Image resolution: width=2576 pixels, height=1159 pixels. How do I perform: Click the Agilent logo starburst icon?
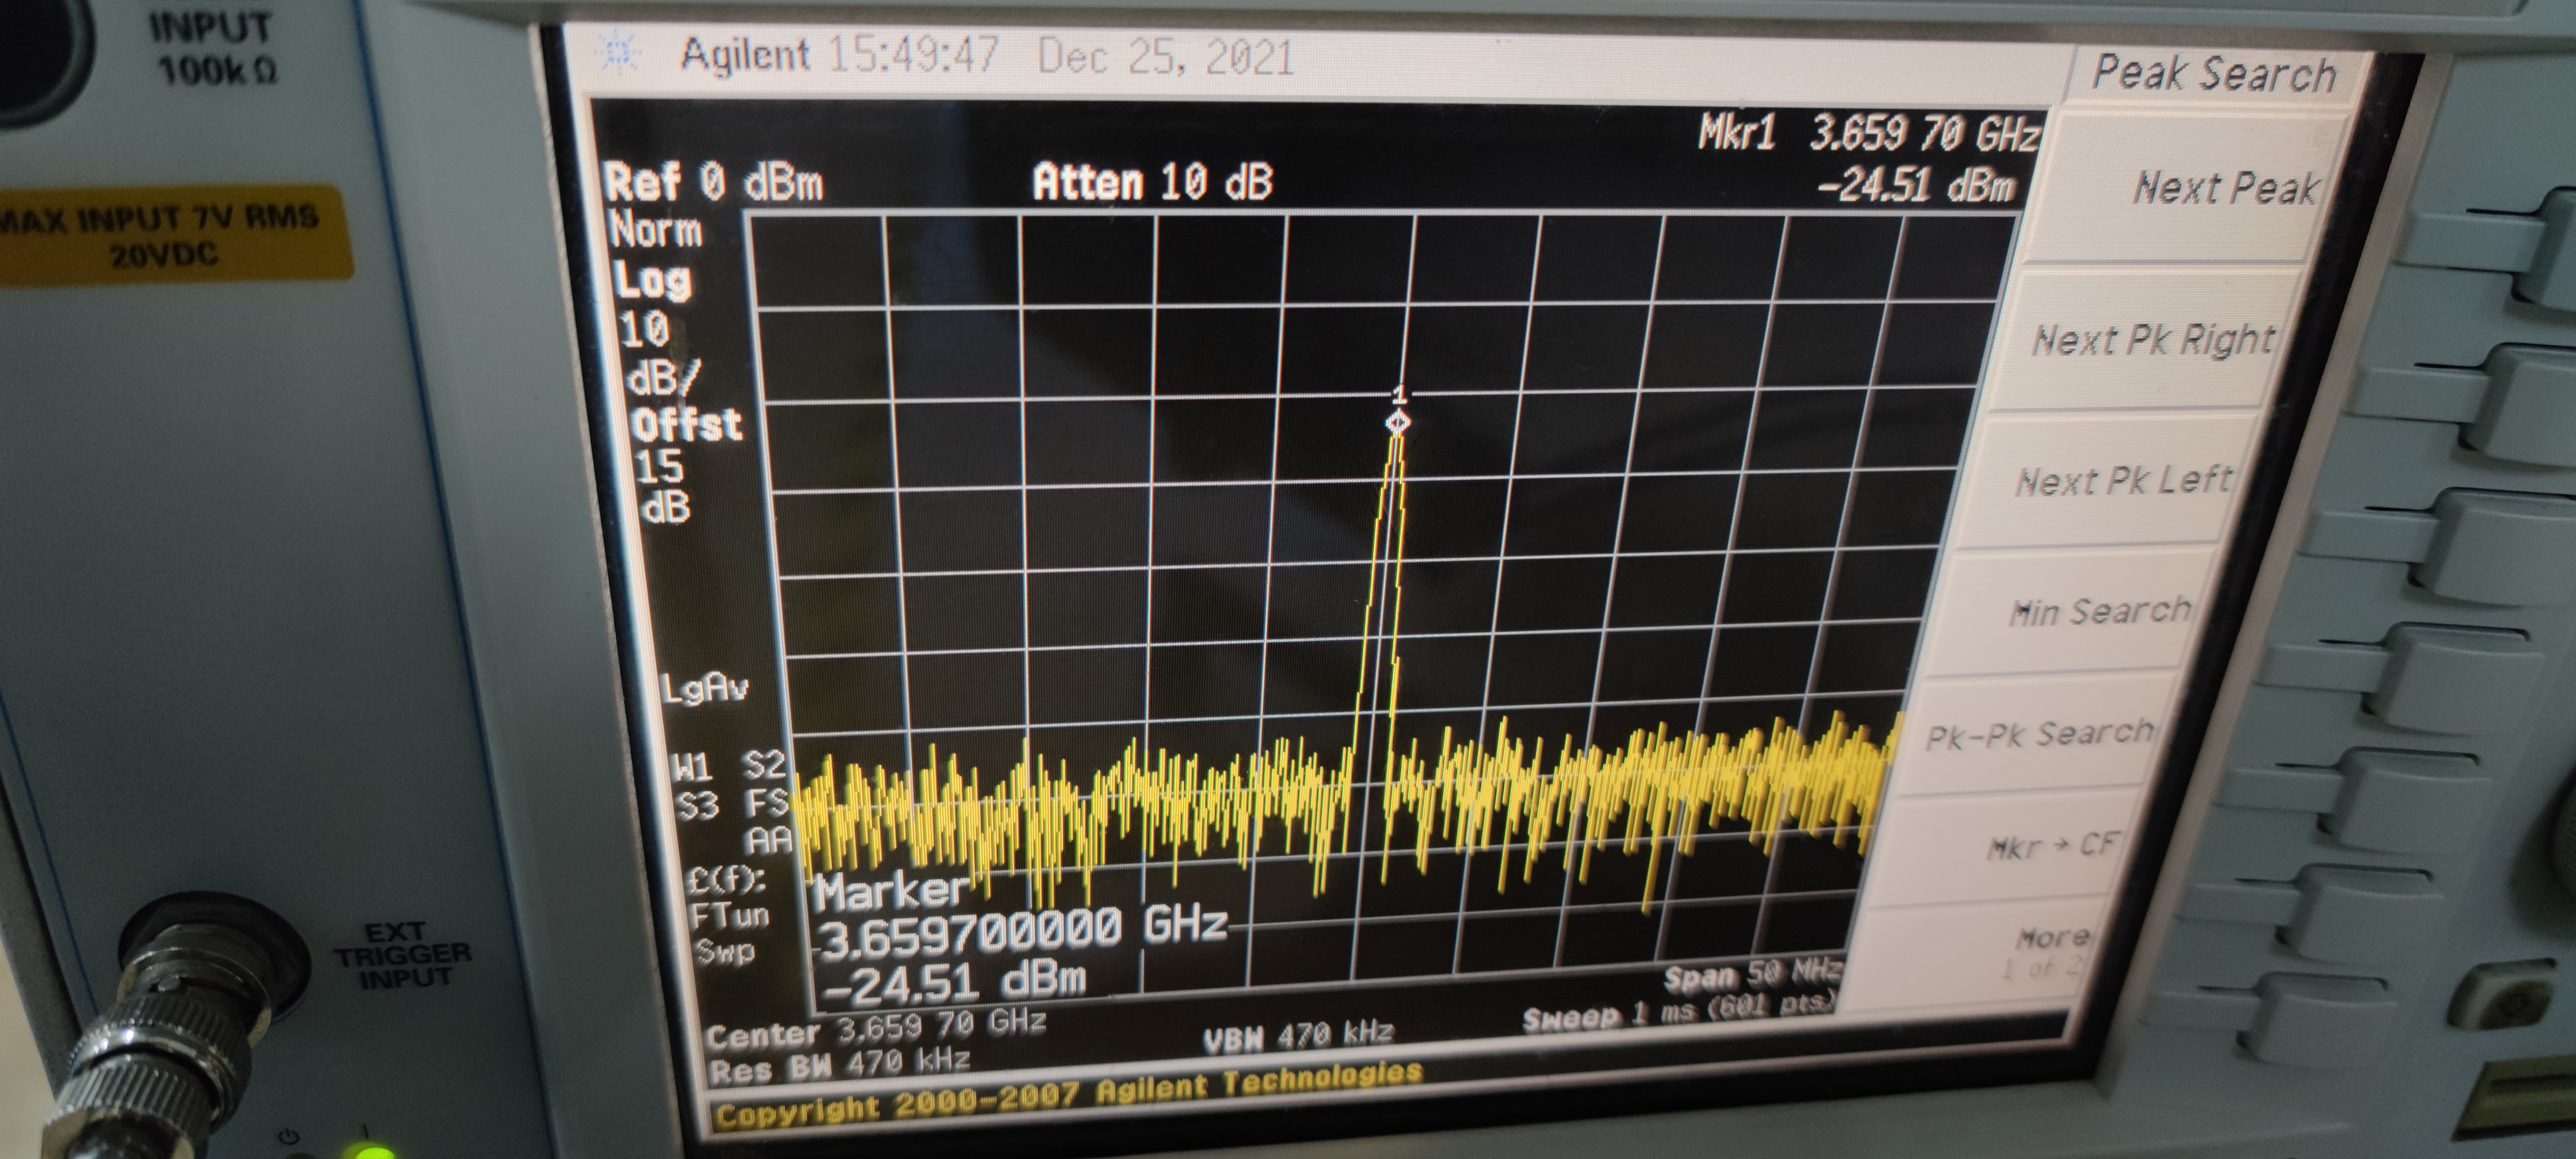pos(618,52)
